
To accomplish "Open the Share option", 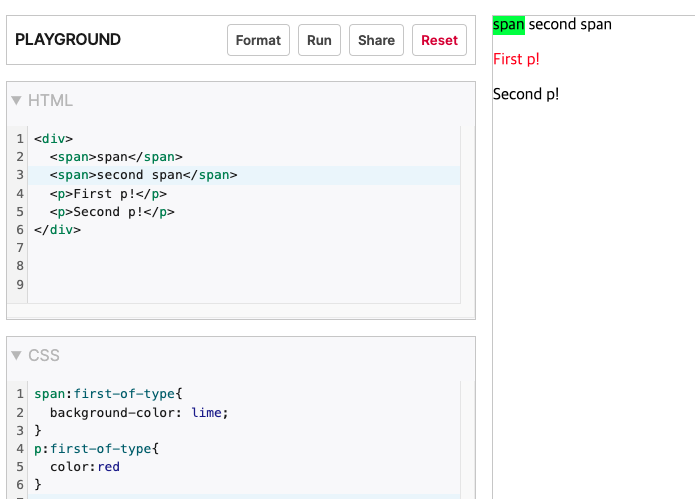I will [x=376, y=40].
